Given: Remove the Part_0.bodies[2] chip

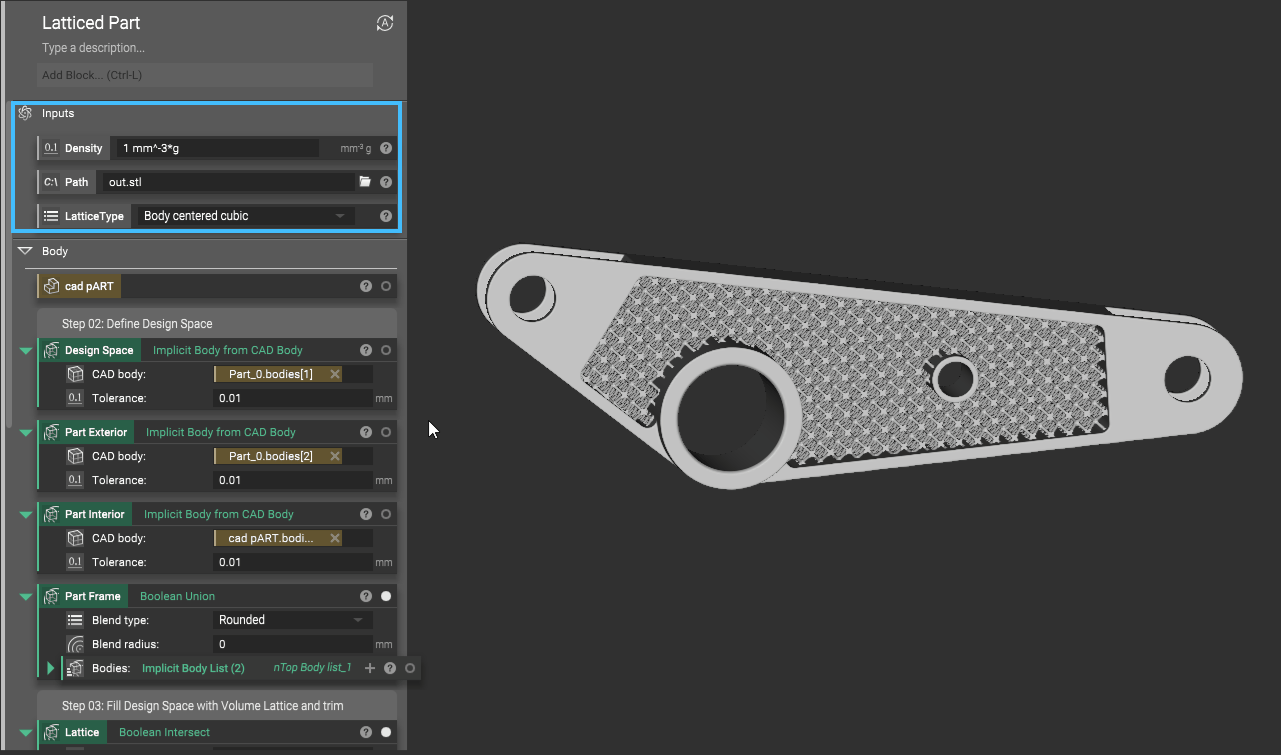Looking at the screenshot, I should pos(335,456).
